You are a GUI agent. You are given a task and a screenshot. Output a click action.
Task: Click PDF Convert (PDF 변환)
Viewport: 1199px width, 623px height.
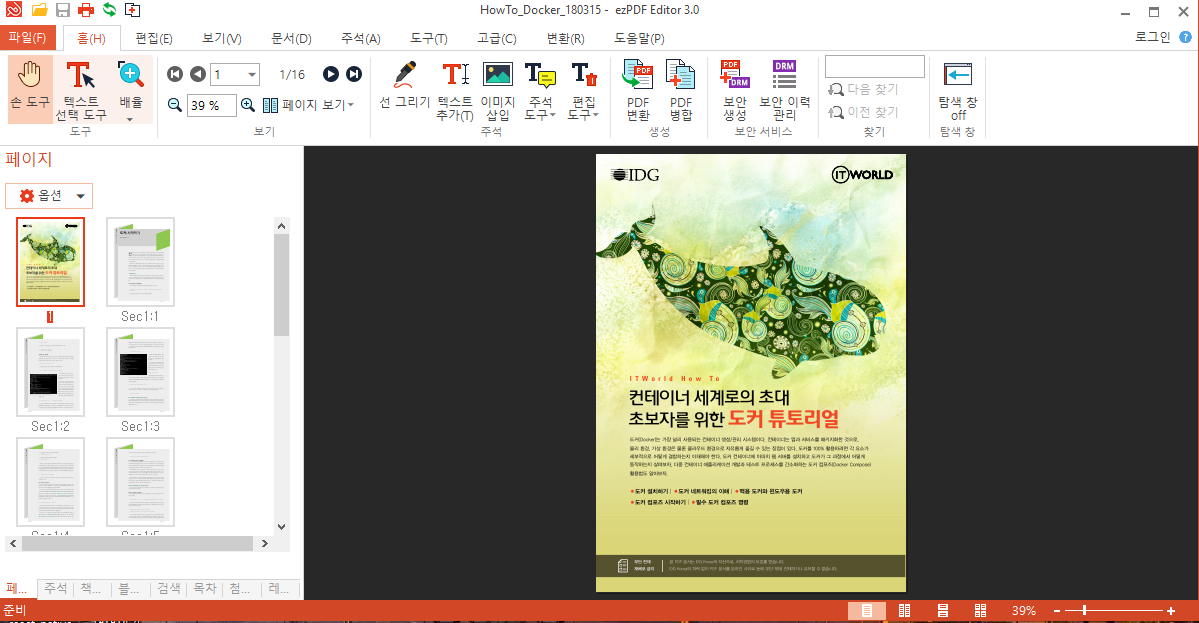click(638, 90)
